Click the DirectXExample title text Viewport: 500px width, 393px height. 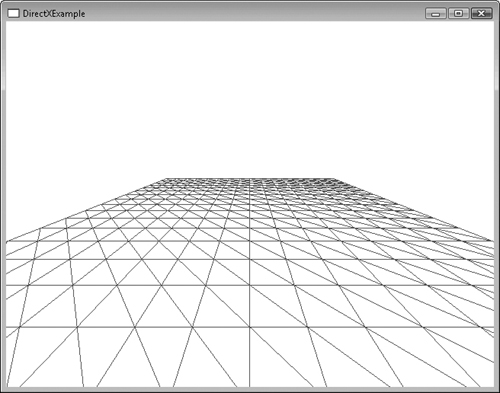54,14
